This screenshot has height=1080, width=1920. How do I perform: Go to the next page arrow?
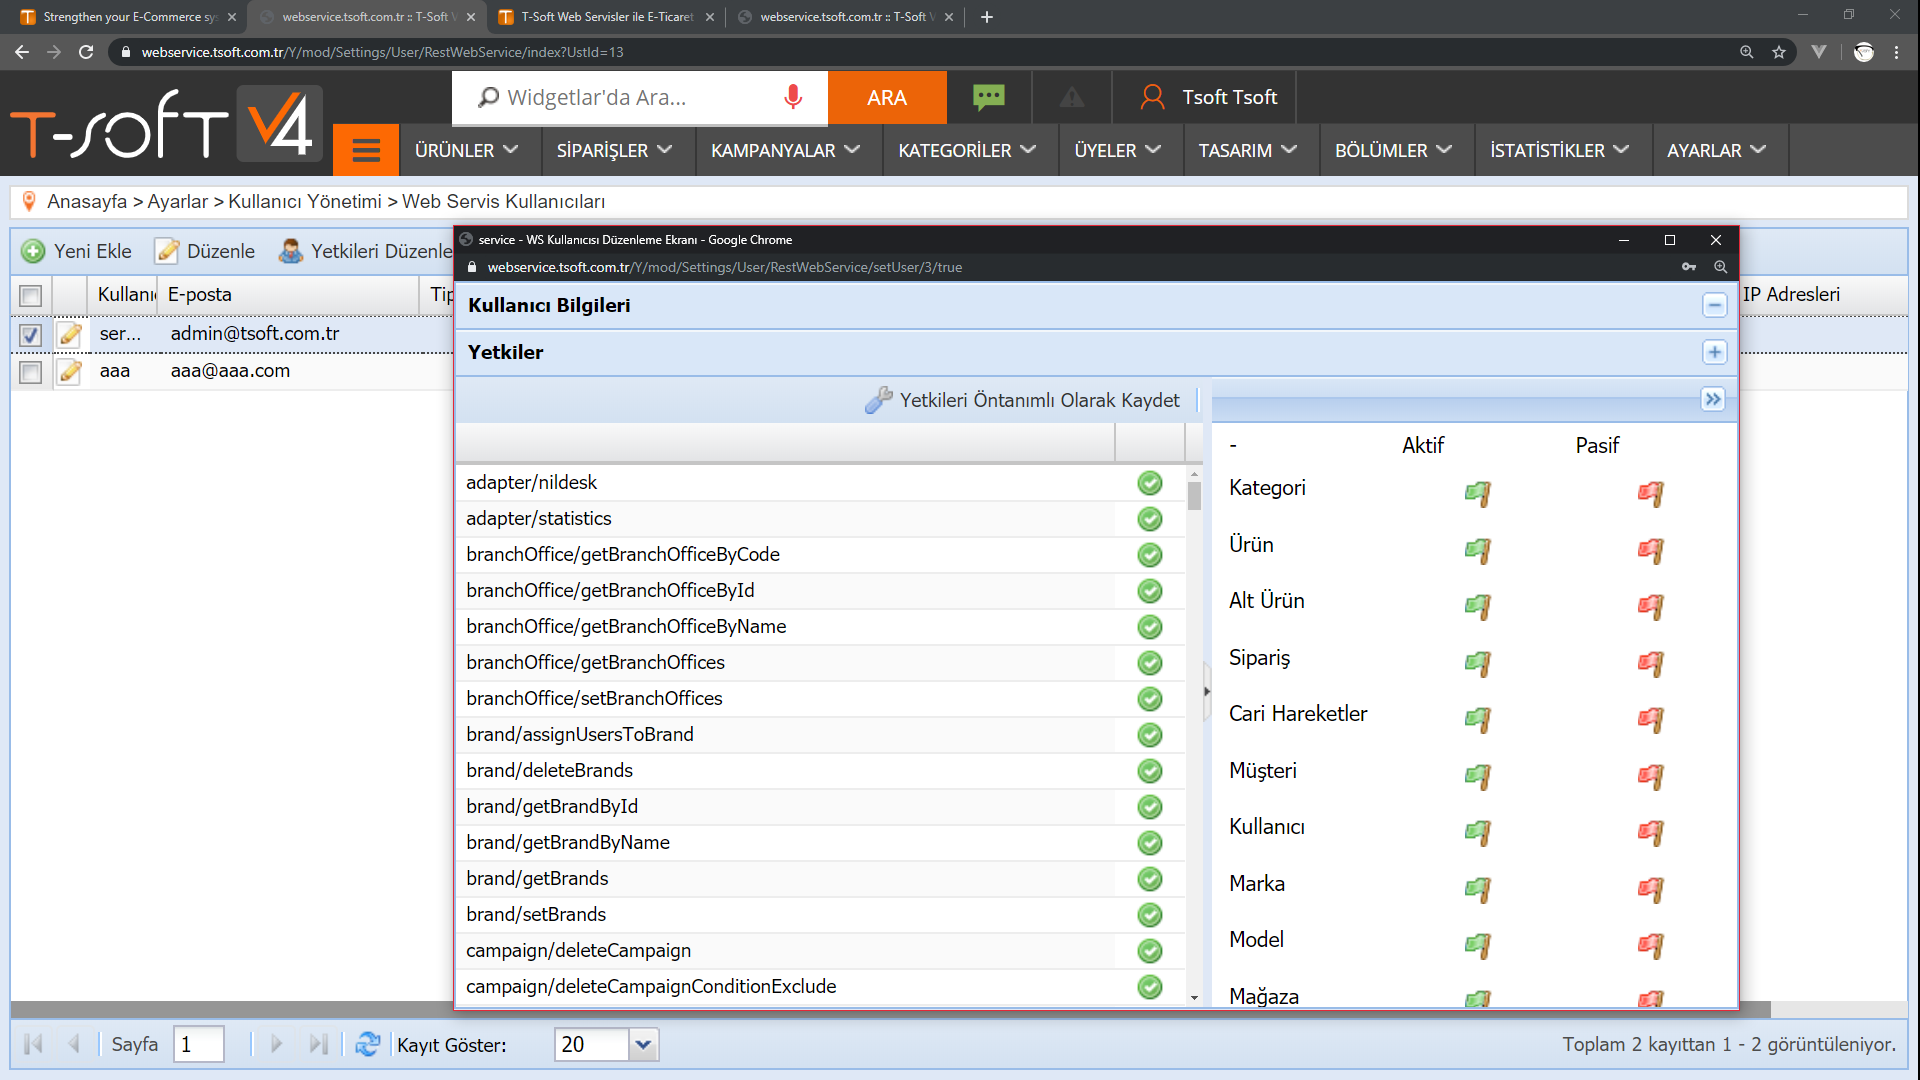277,1044
